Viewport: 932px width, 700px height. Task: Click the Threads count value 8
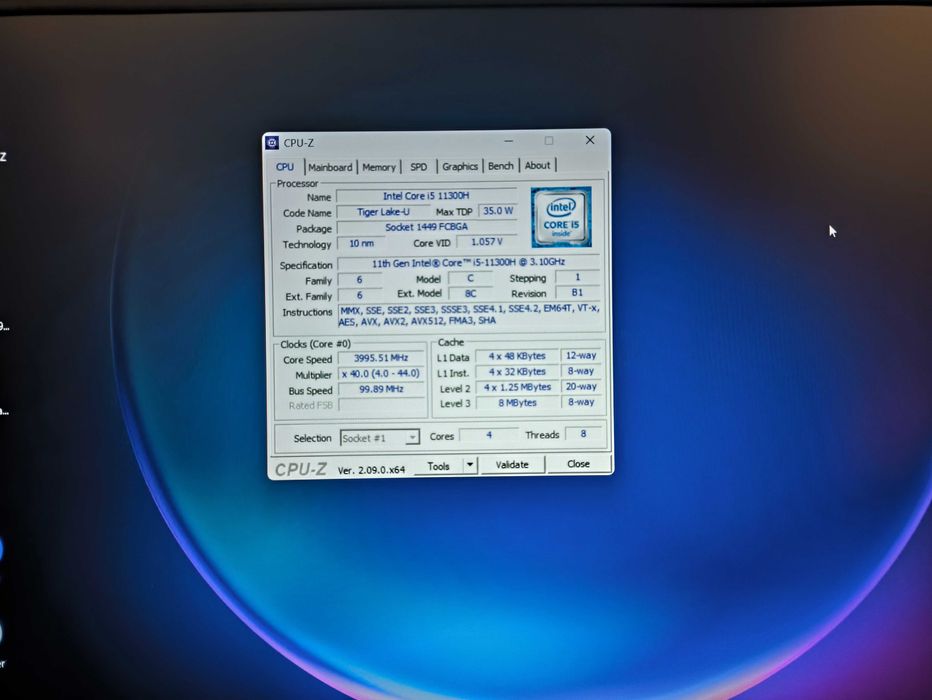click(x=583, y=434)
